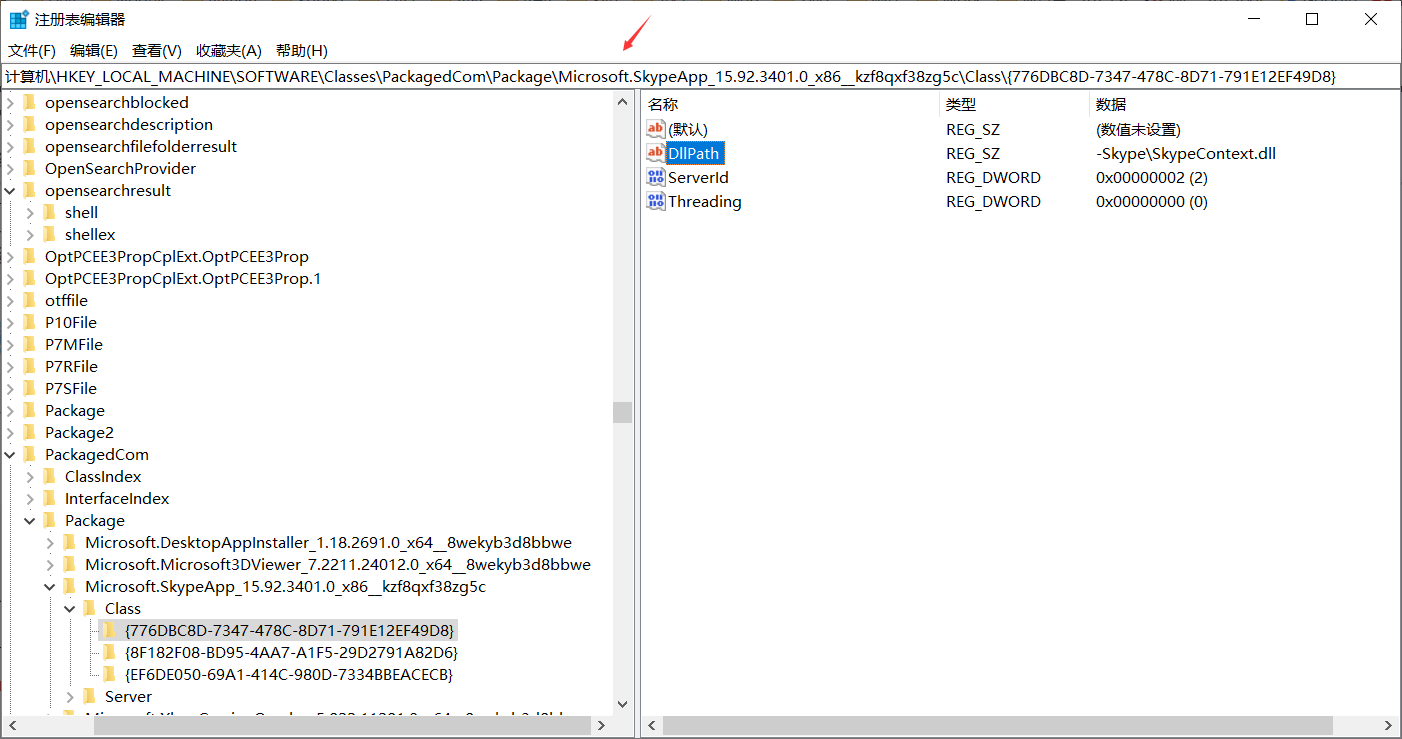Click the Registry Editor title bar icon
Viewport: 1402px width, 739px height.
click(19, 19)
